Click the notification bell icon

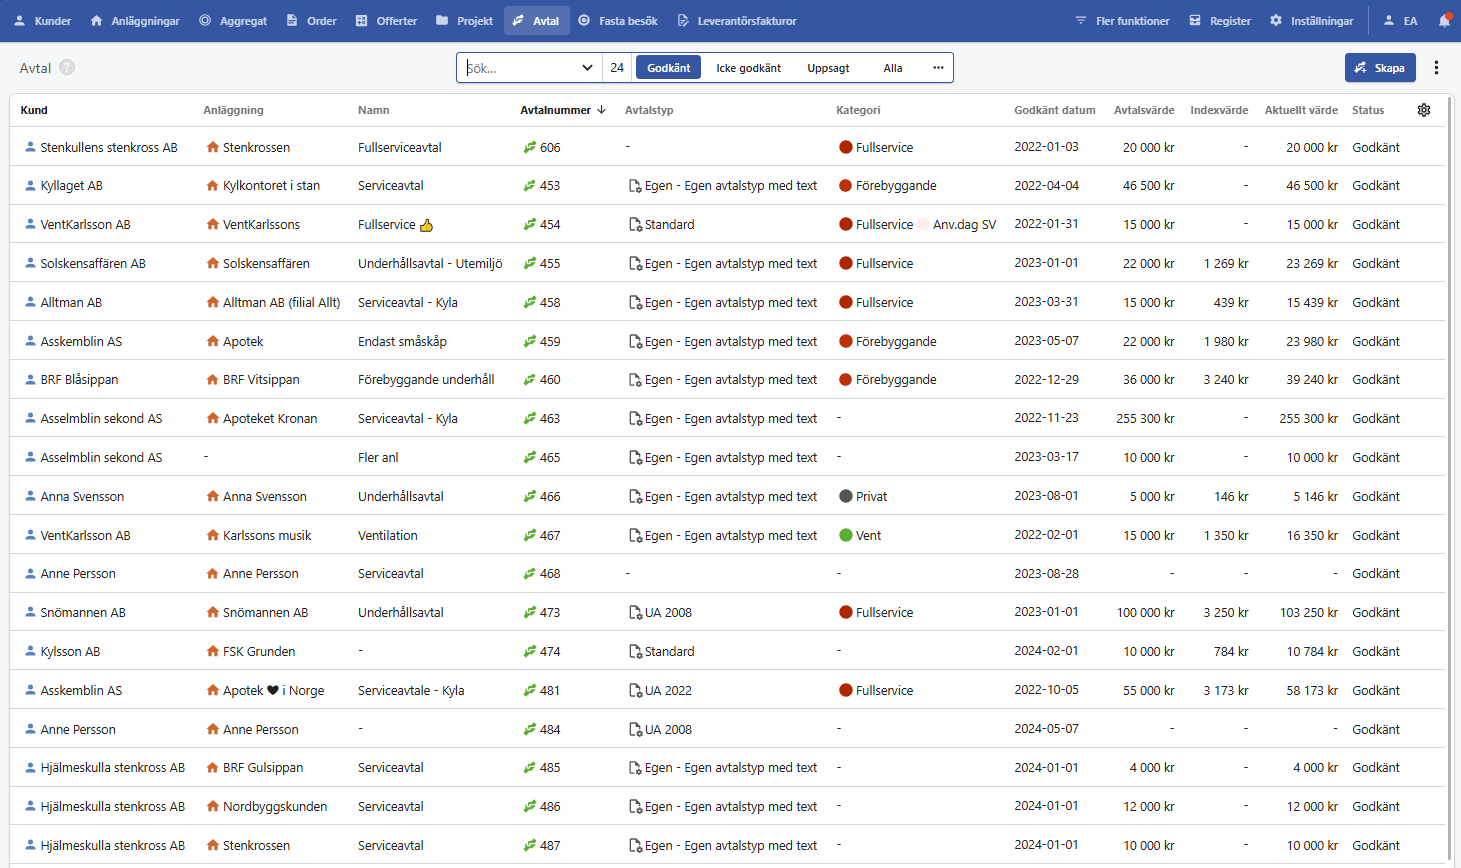coord(1444,20)
